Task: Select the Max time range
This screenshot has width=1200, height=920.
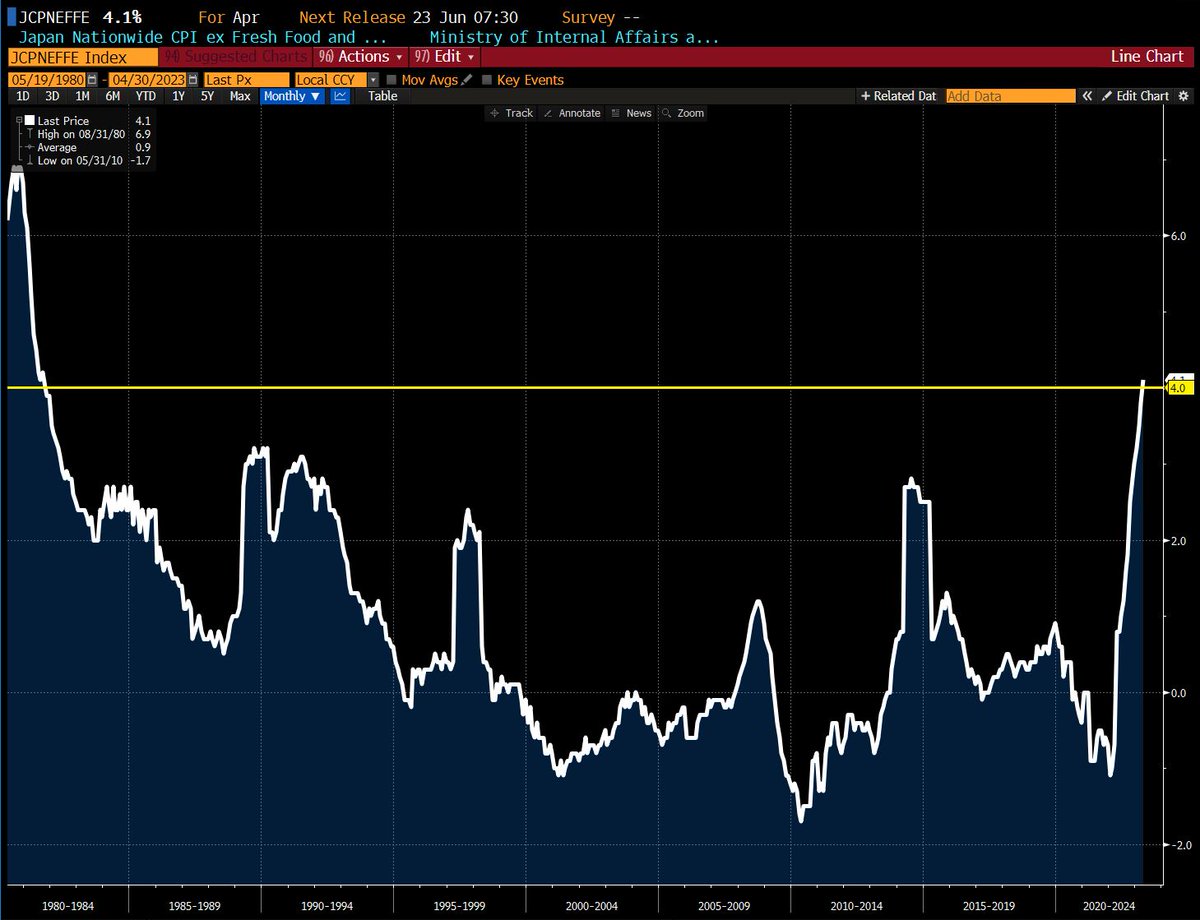Action: [x=240, y=95]
